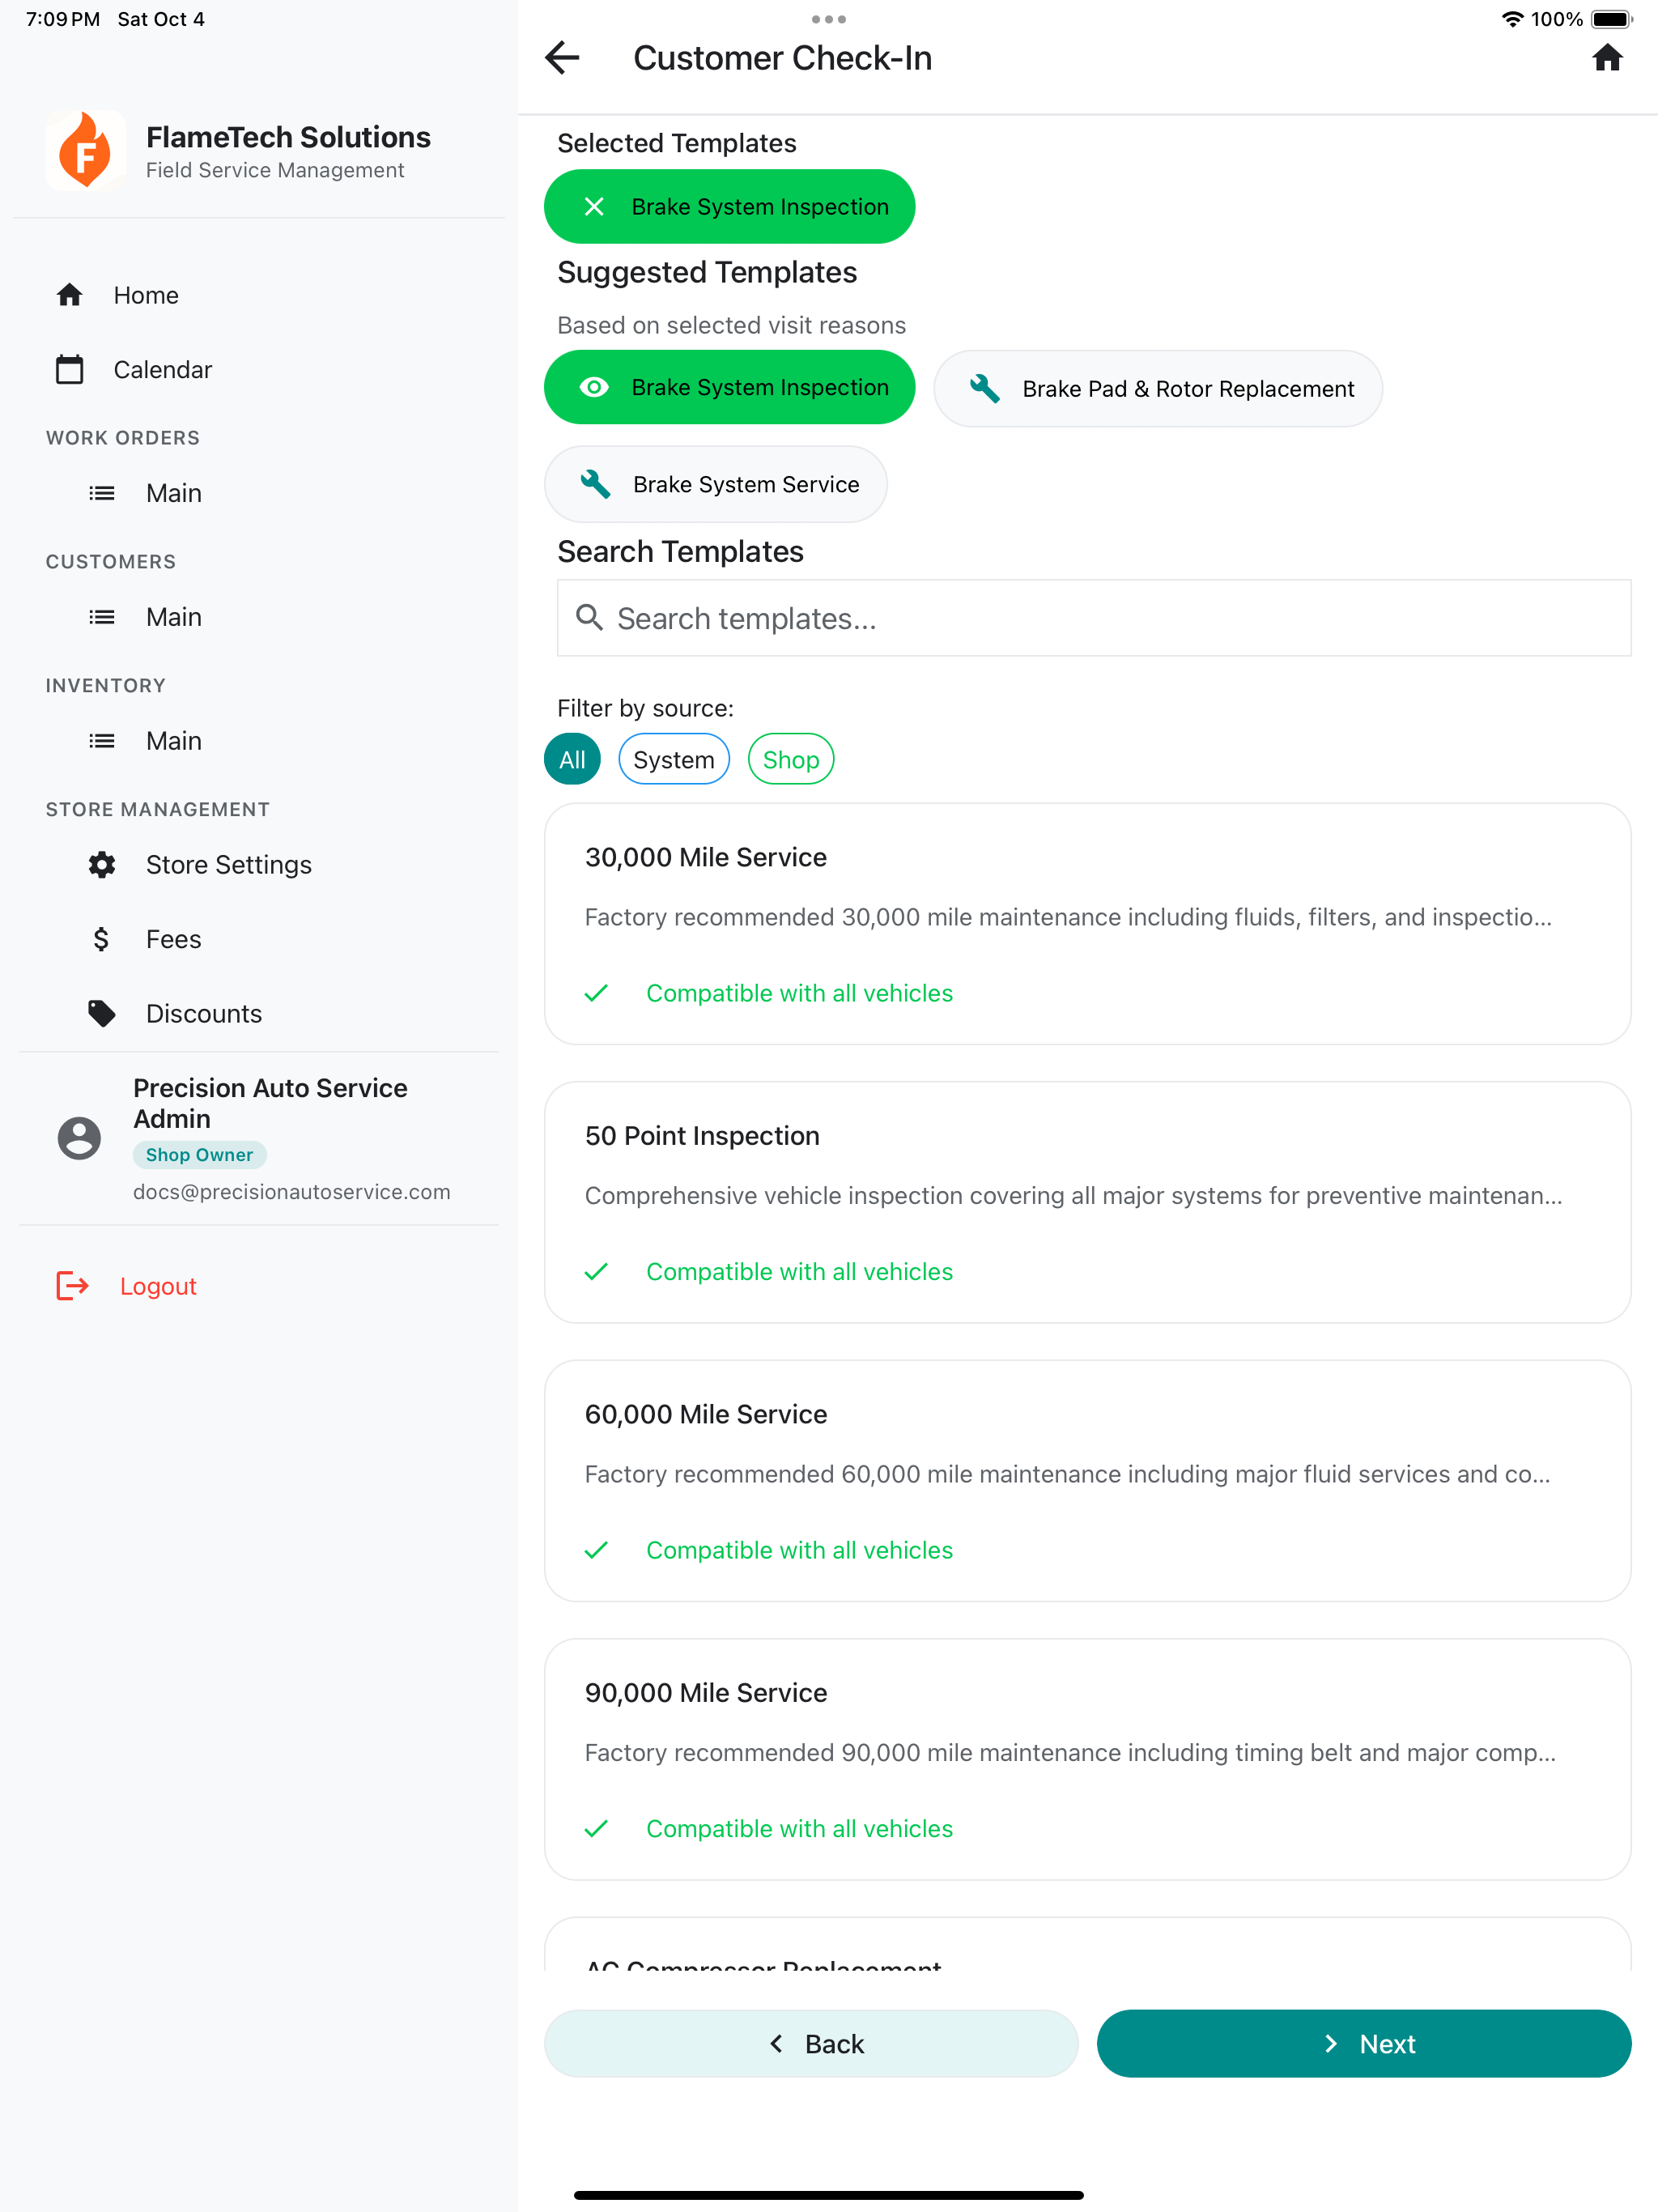Click the Logout icon
Screen dimensions: 1658x2212
73,1286
